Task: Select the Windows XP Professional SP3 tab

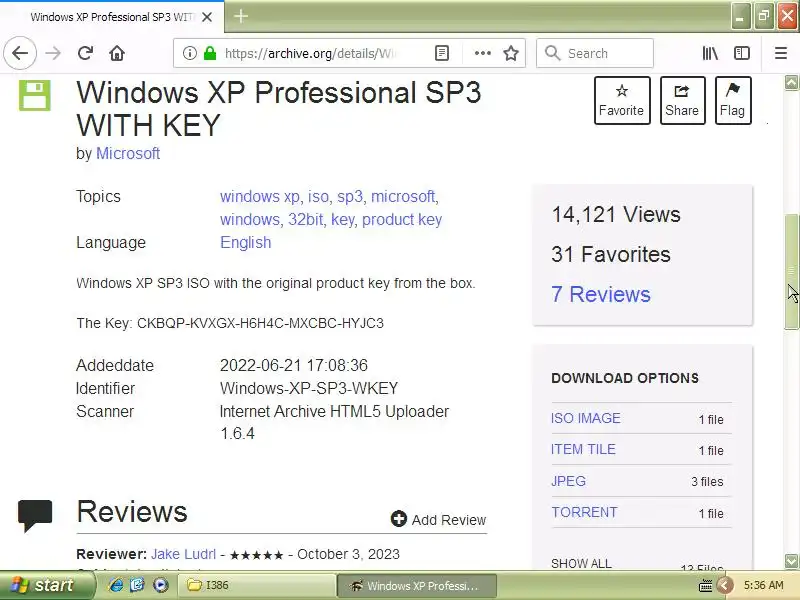Action: point(112,17)
